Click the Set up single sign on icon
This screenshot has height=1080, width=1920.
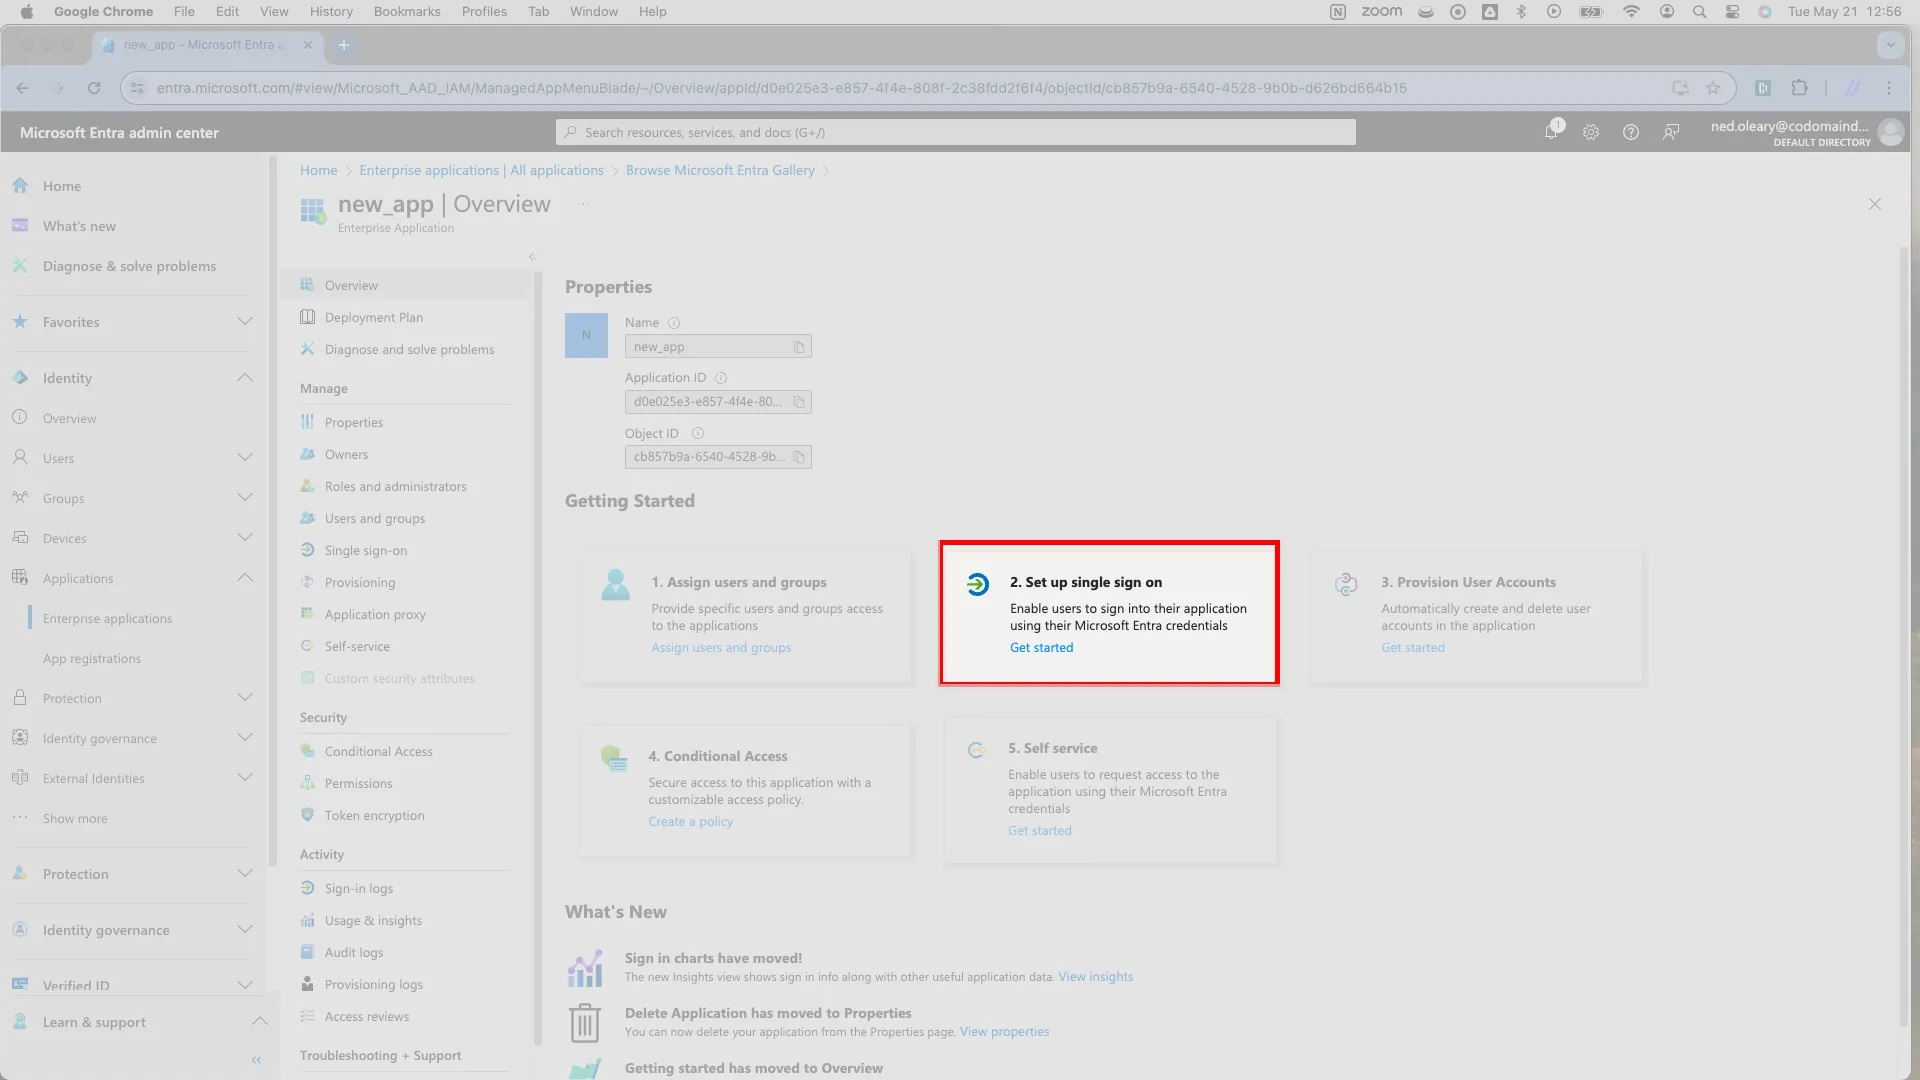tap(978, 584)
